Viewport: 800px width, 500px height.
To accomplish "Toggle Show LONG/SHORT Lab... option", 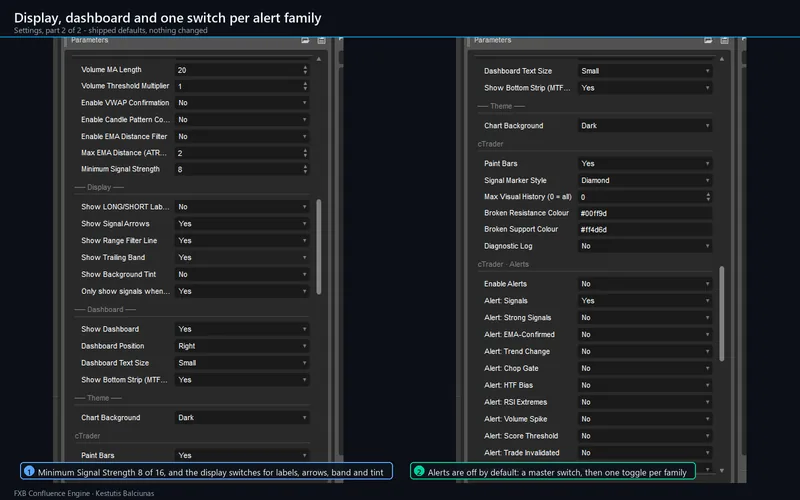I will tap(242, 207).
